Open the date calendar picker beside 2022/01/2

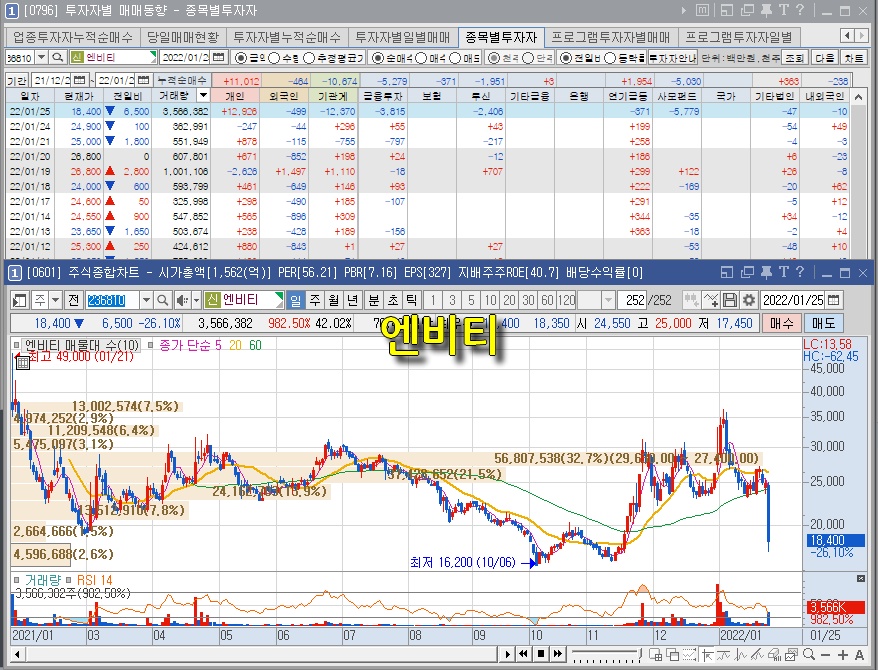[219, 57]
